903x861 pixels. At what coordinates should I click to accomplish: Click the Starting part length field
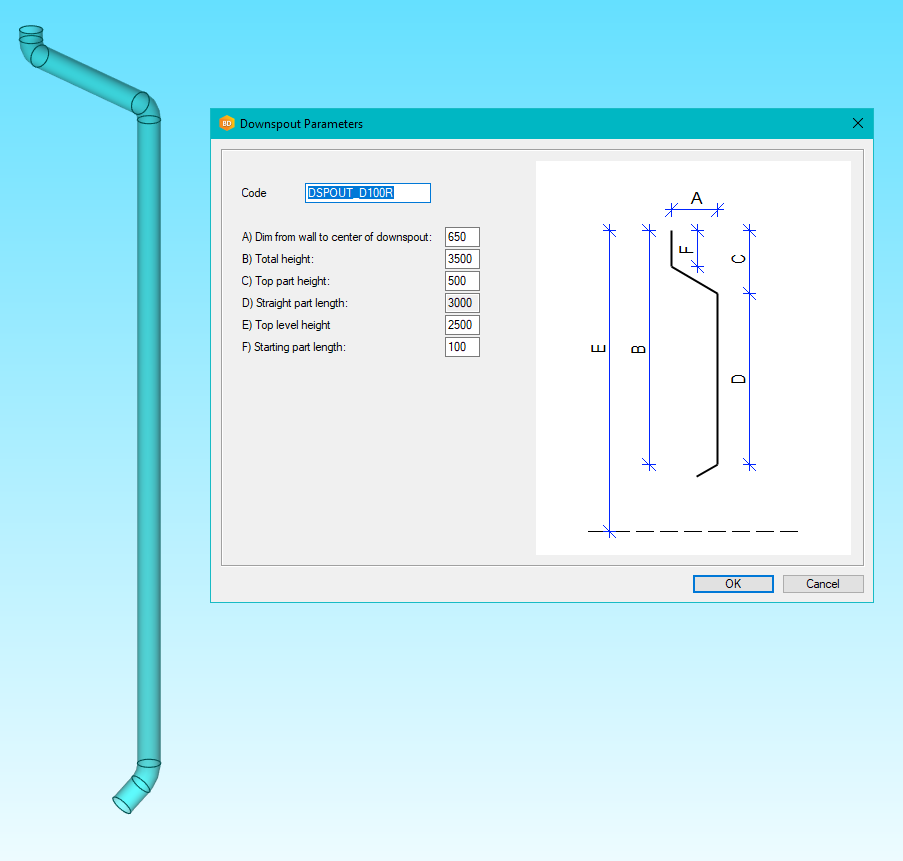462,347
